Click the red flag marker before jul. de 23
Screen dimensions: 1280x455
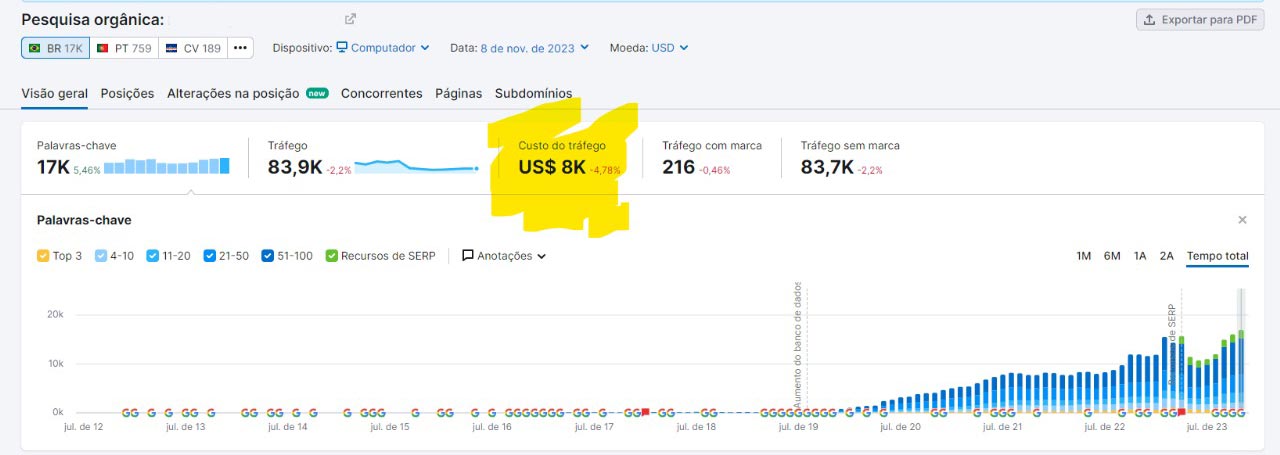point(1181,412)
